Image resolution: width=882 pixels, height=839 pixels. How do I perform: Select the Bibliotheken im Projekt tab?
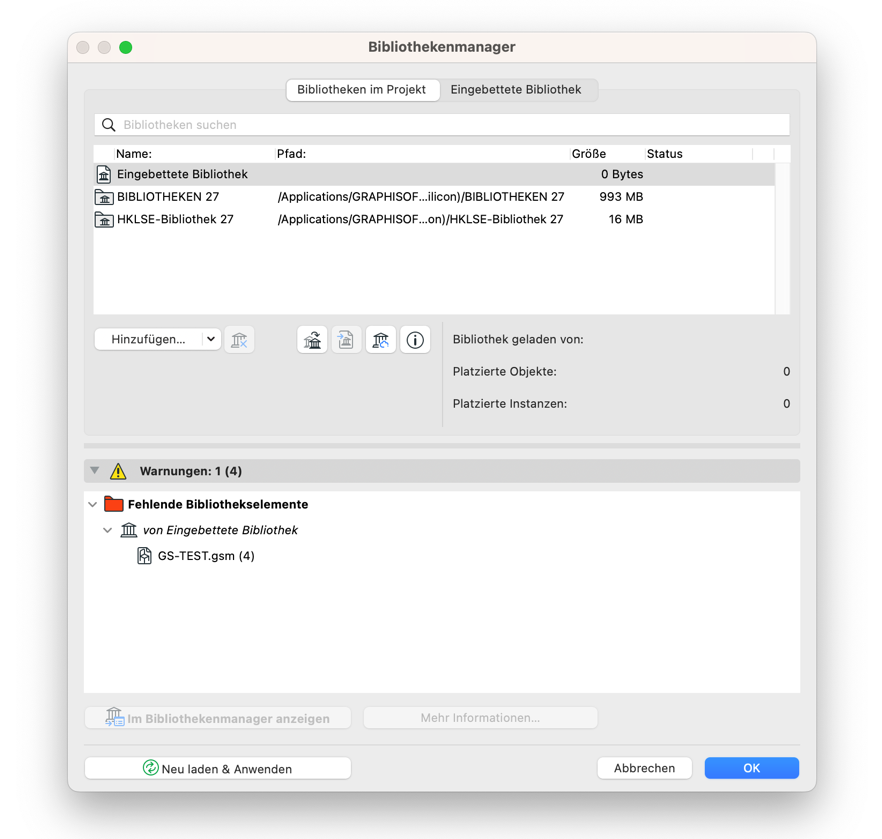pos(364,89)
